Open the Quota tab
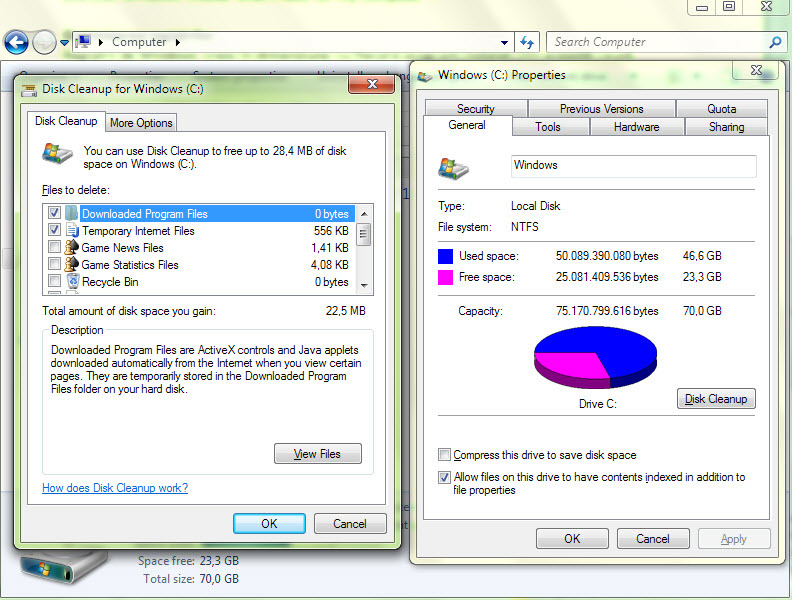This screenshot has height=600, width=792. [x=722, y=109]
